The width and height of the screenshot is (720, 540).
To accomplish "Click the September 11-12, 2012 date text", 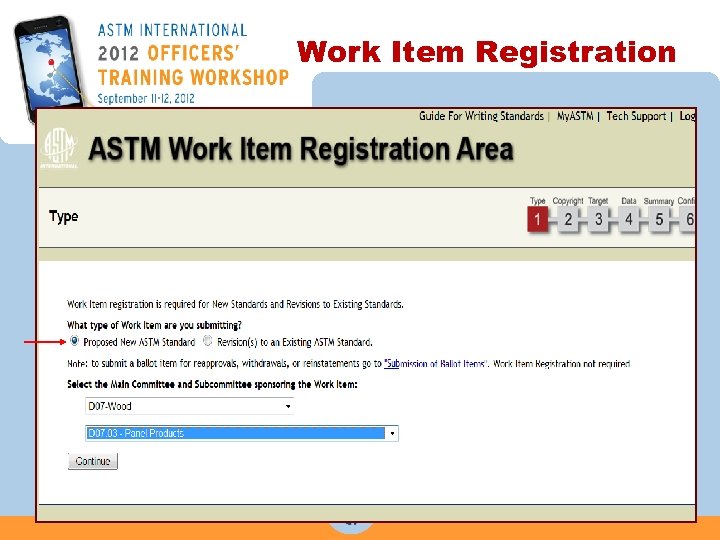I will 146,98.
